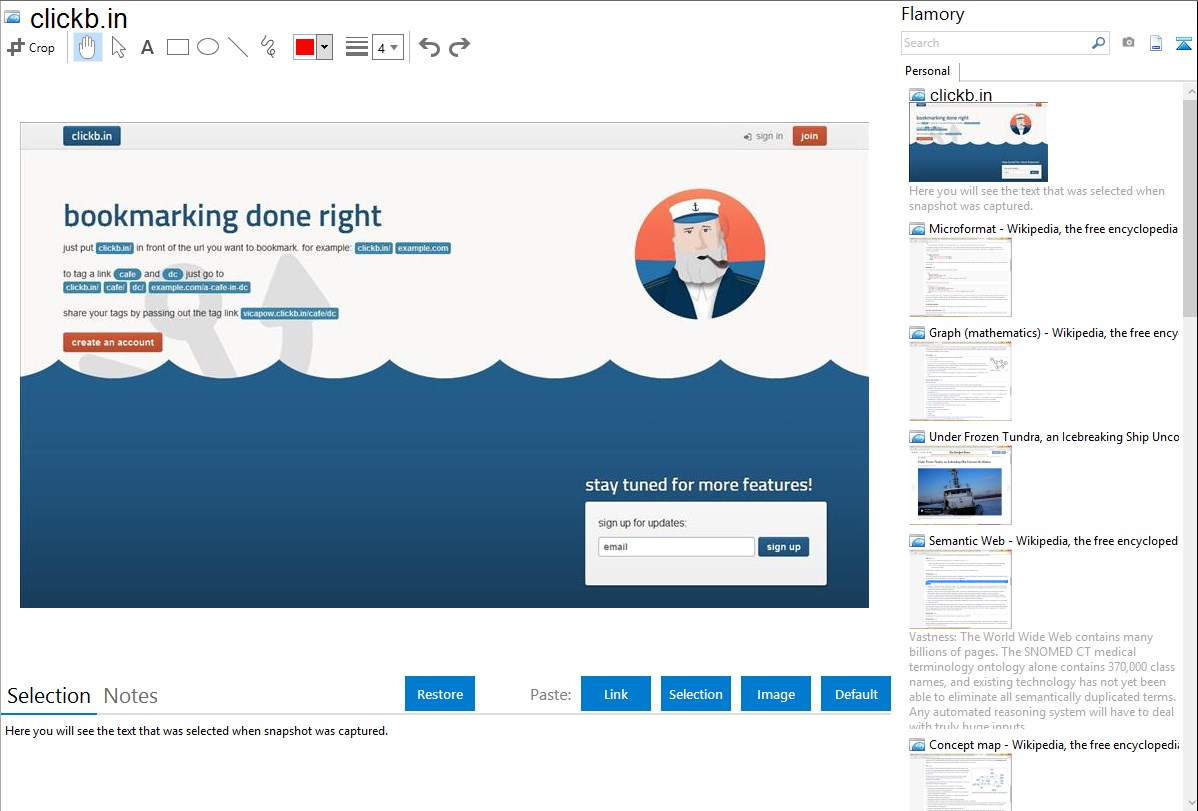Click the 'sign up' button in snapshot

[x=783, y=547]
